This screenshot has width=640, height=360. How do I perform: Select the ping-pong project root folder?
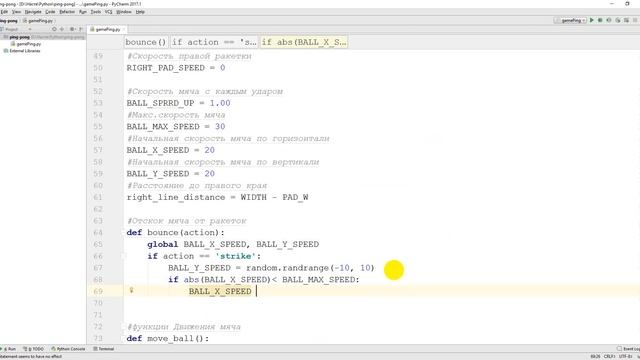point(19,37)
